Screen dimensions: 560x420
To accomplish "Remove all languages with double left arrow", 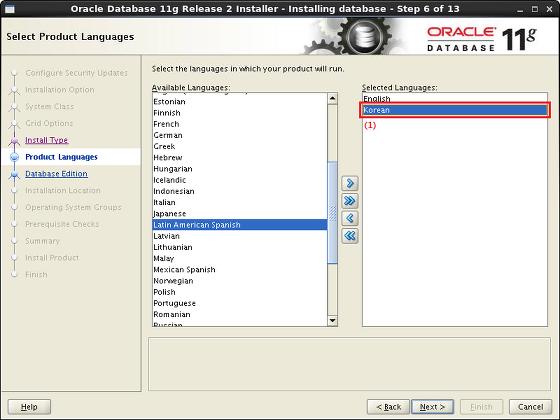I will [x=350, y=235].
